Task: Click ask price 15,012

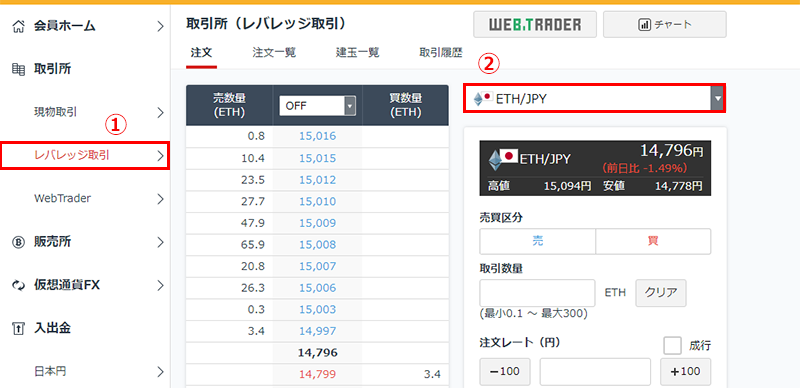Action: (x=317, y=180)
